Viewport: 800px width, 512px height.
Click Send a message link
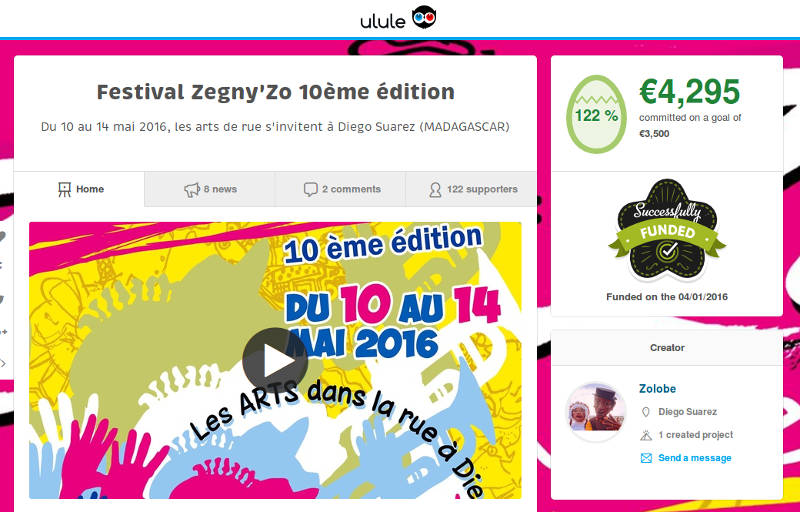click(694, 458)
